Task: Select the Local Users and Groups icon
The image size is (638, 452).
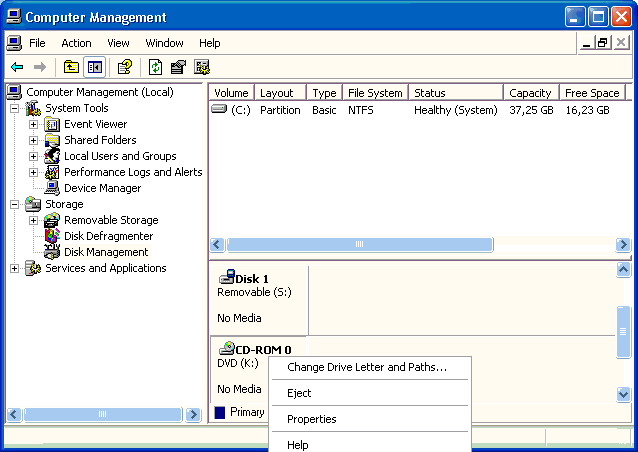Action: point(52,156)
